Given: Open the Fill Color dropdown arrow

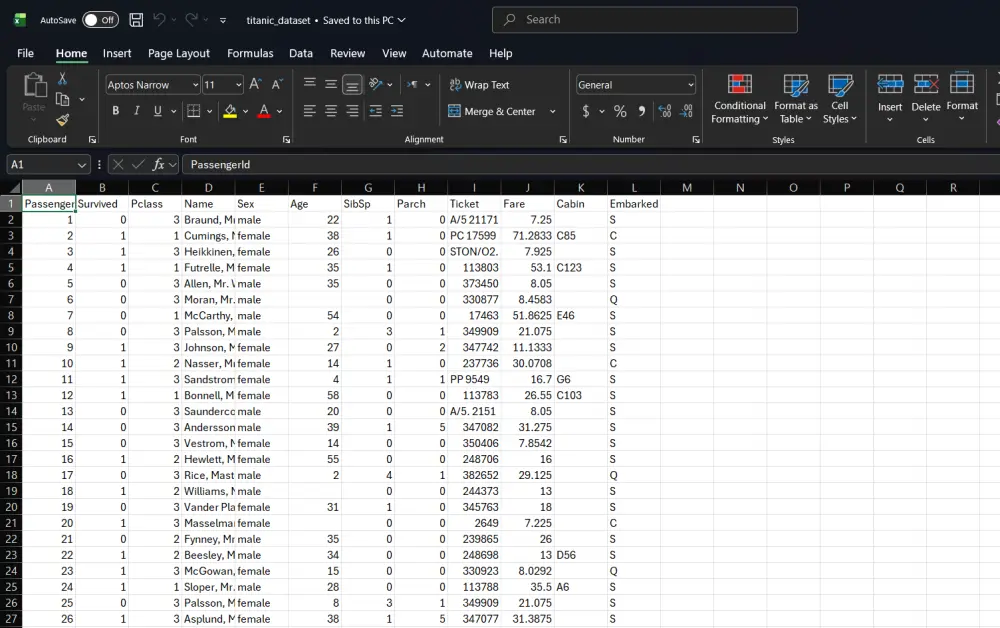Looking at the screenshot, I should 246,112.
